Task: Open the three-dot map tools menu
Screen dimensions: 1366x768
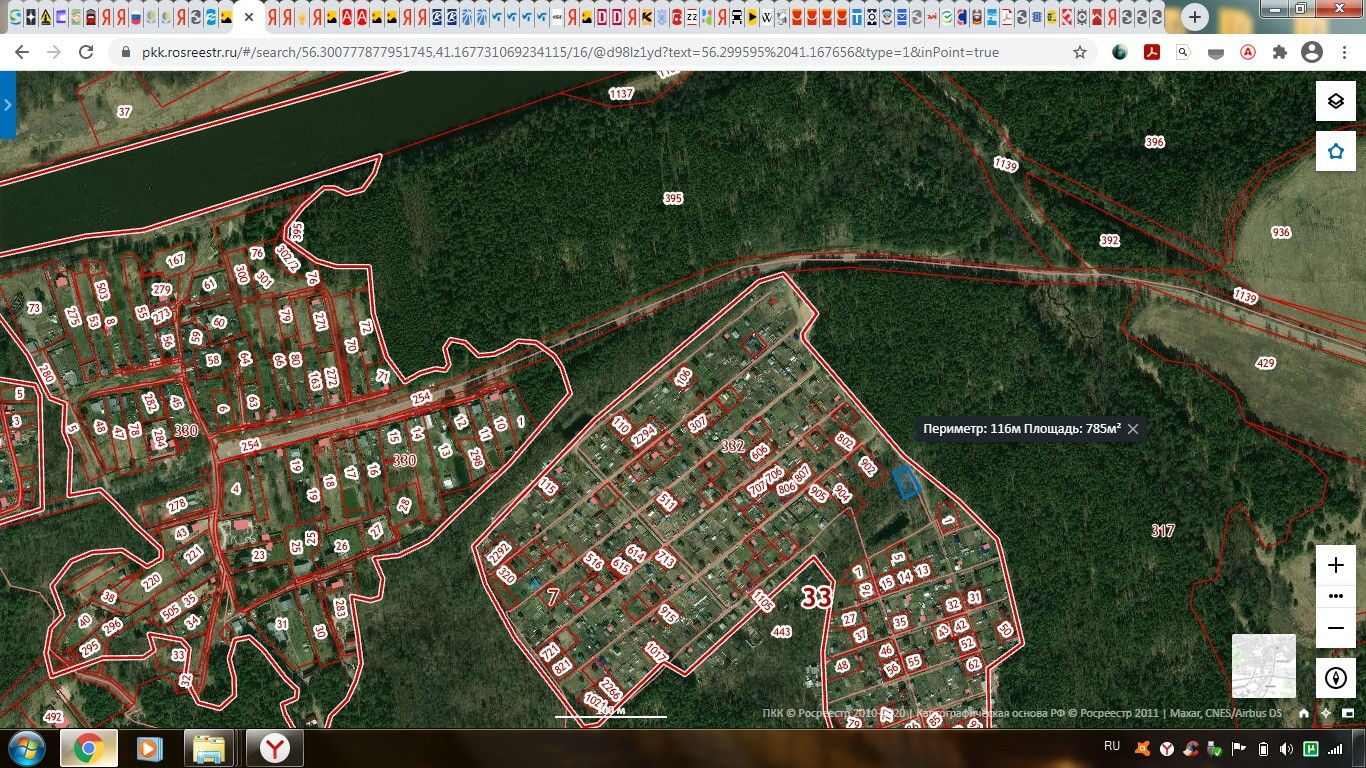Action: click(x=1335, y=596)
